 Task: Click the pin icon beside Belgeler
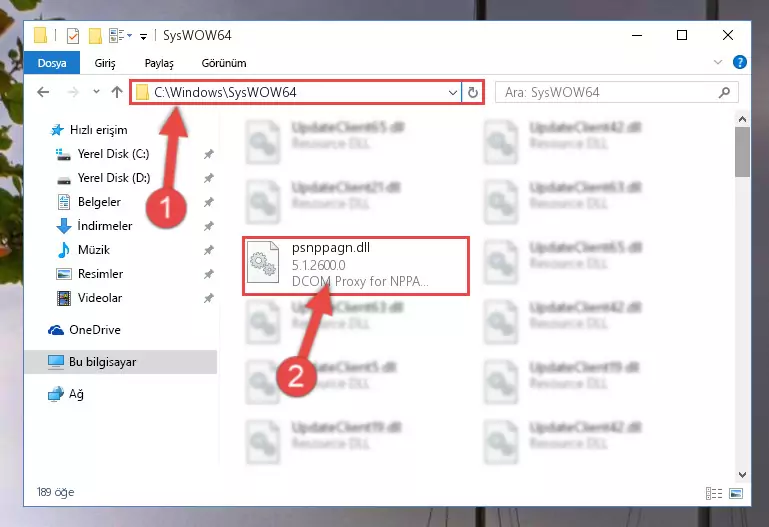[208, 202]
